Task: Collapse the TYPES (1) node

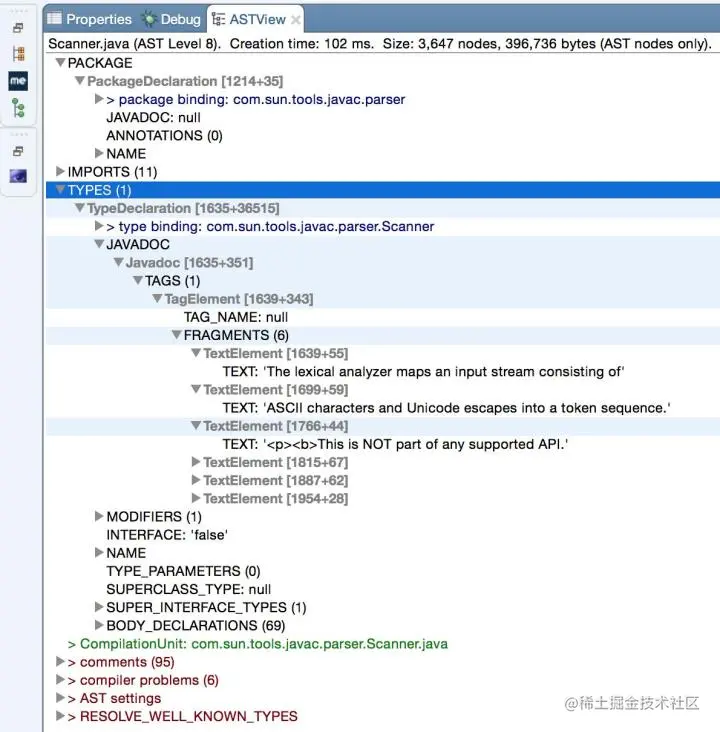Action: (60, 189)
